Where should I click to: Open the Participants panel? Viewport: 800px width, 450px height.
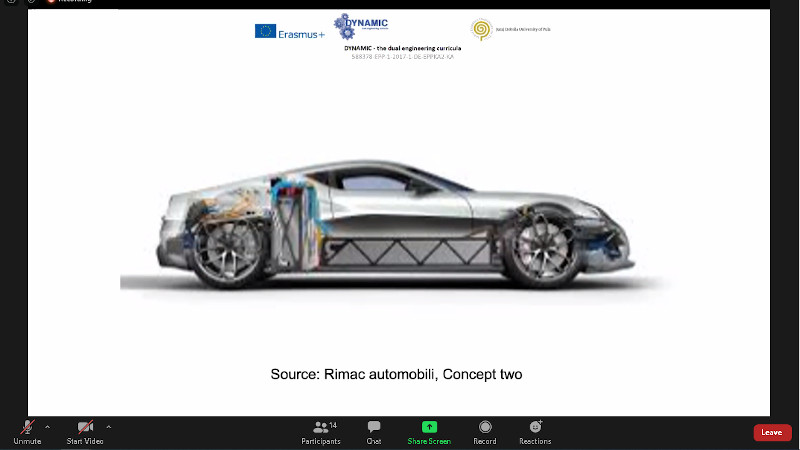pyautogui.click(x=321, y=432)
